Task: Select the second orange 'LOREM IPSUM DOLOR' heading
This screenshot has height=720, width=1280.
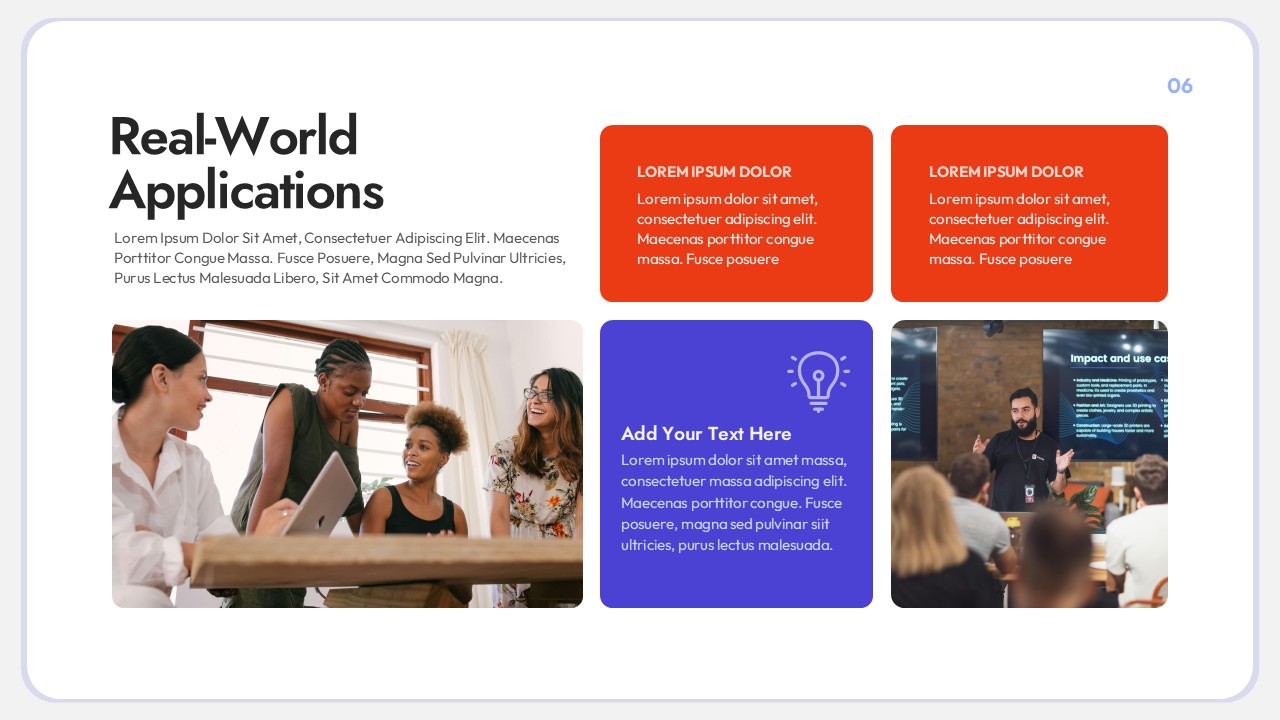Action: click(x=1006, y=172)
